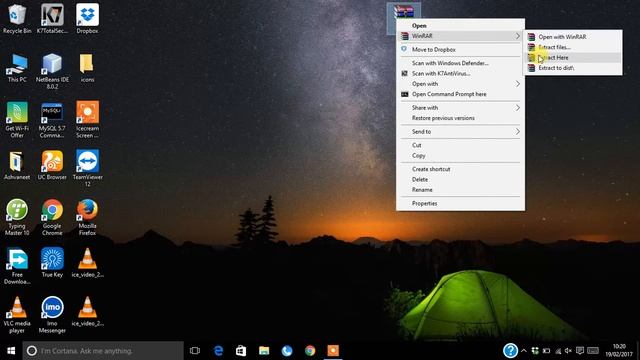
Task: Select True Key desktop shortcut
Action: (x=52, y=262)
